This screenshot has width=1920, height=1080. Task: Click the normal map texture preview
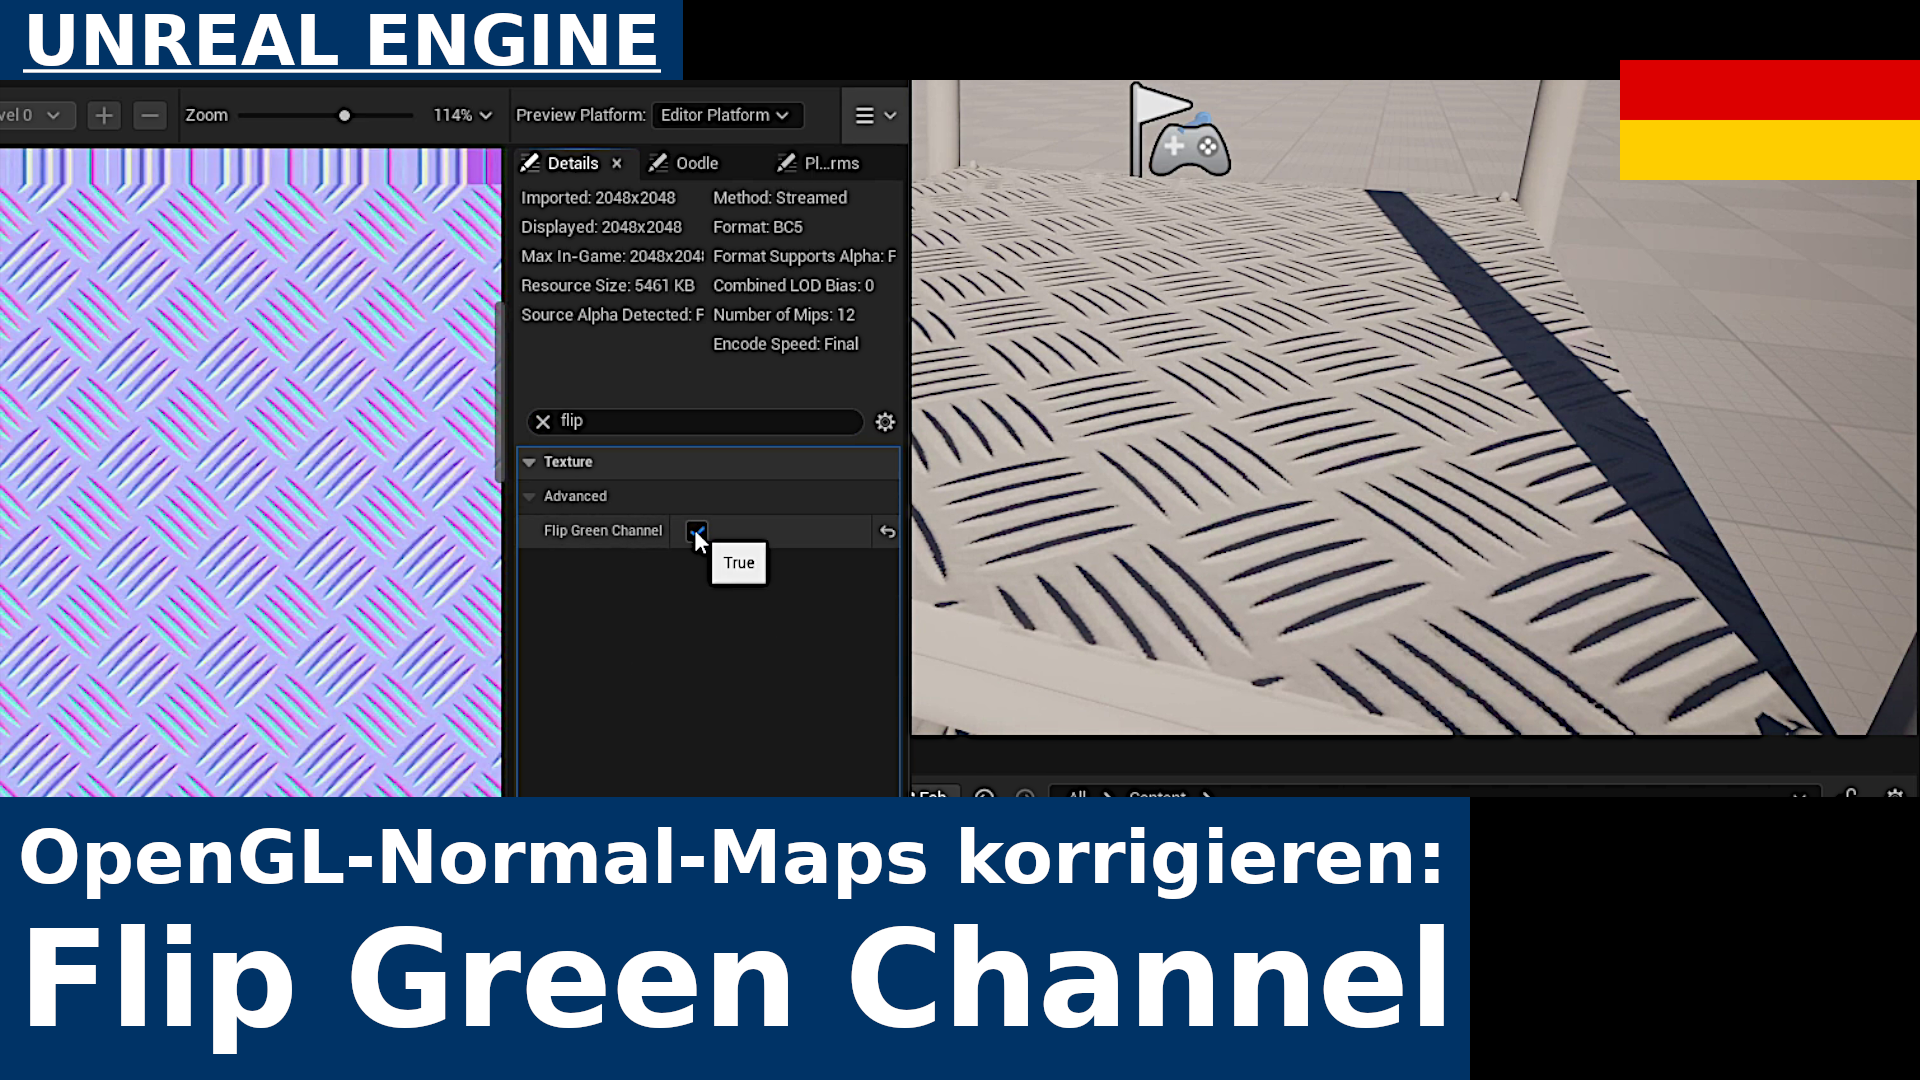[x=250, y=472]
